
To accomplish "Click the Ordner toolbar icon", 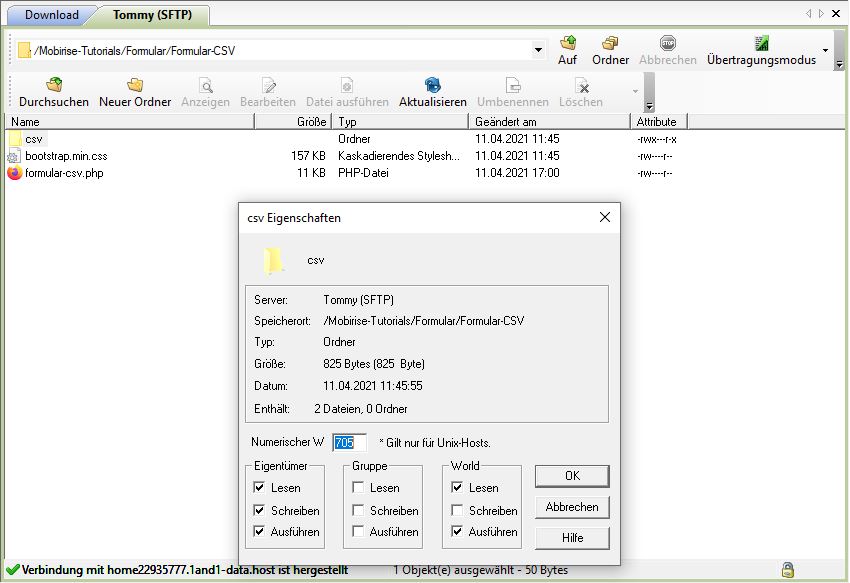I will [610, 43].
